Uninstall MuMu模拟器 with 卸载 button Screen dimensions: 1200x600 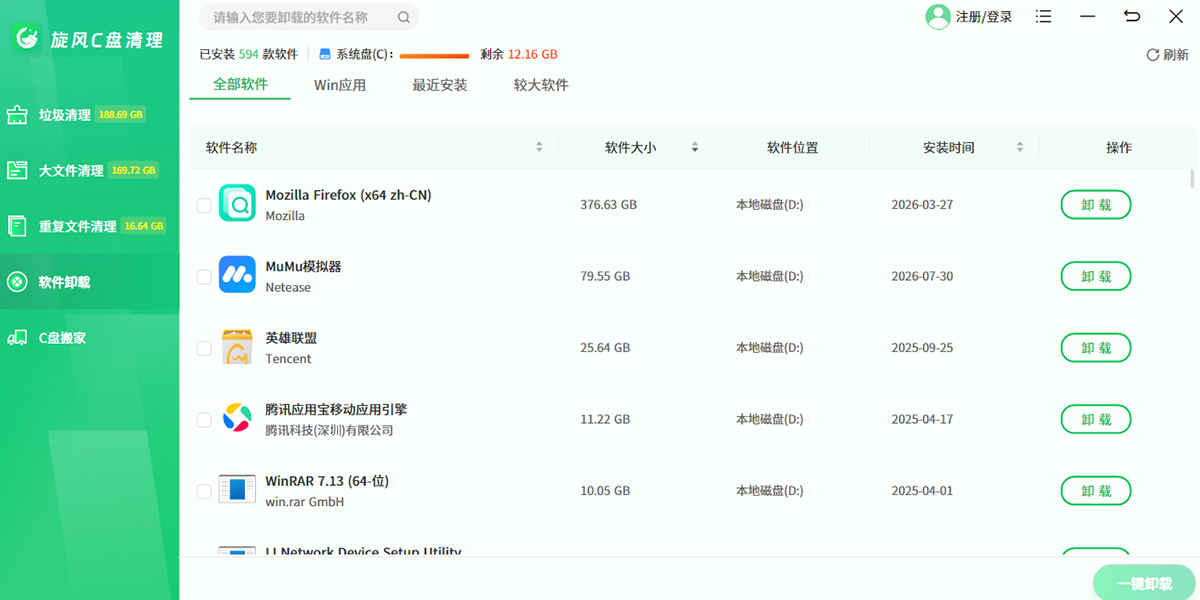coord(1096,276)
